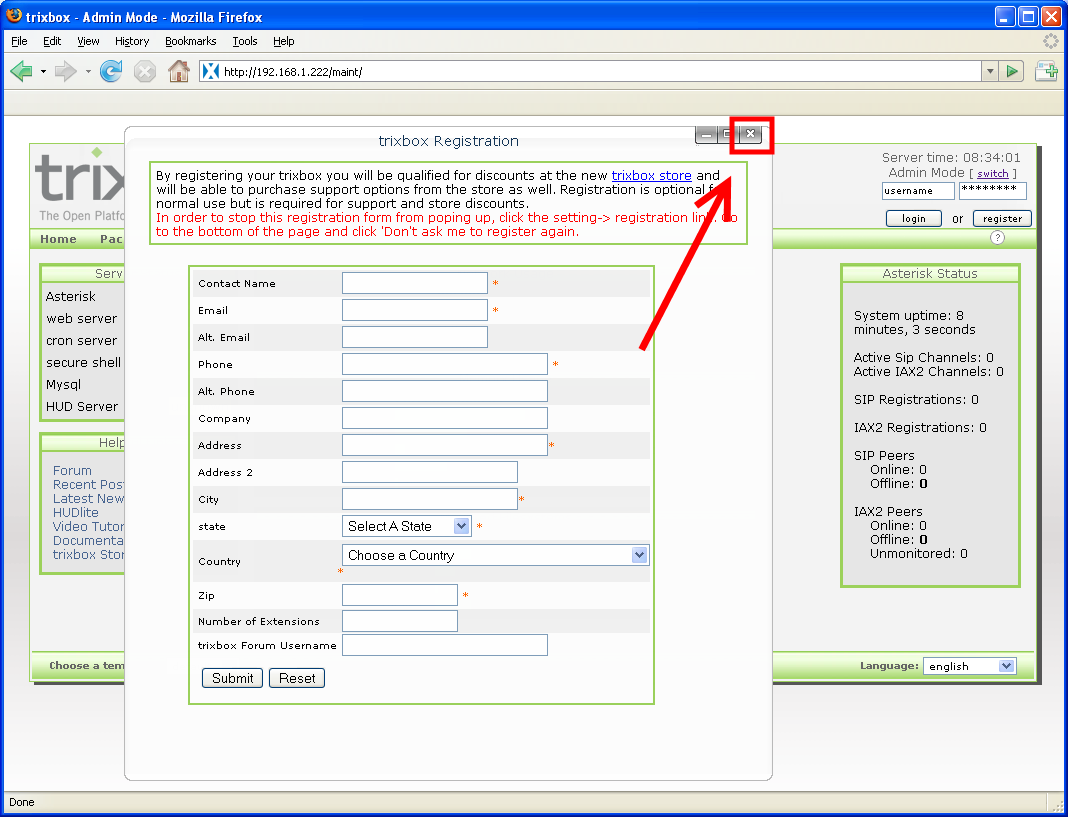Click the secure shell status row
Screen dimensions: 1068x817
coord(84,363)
